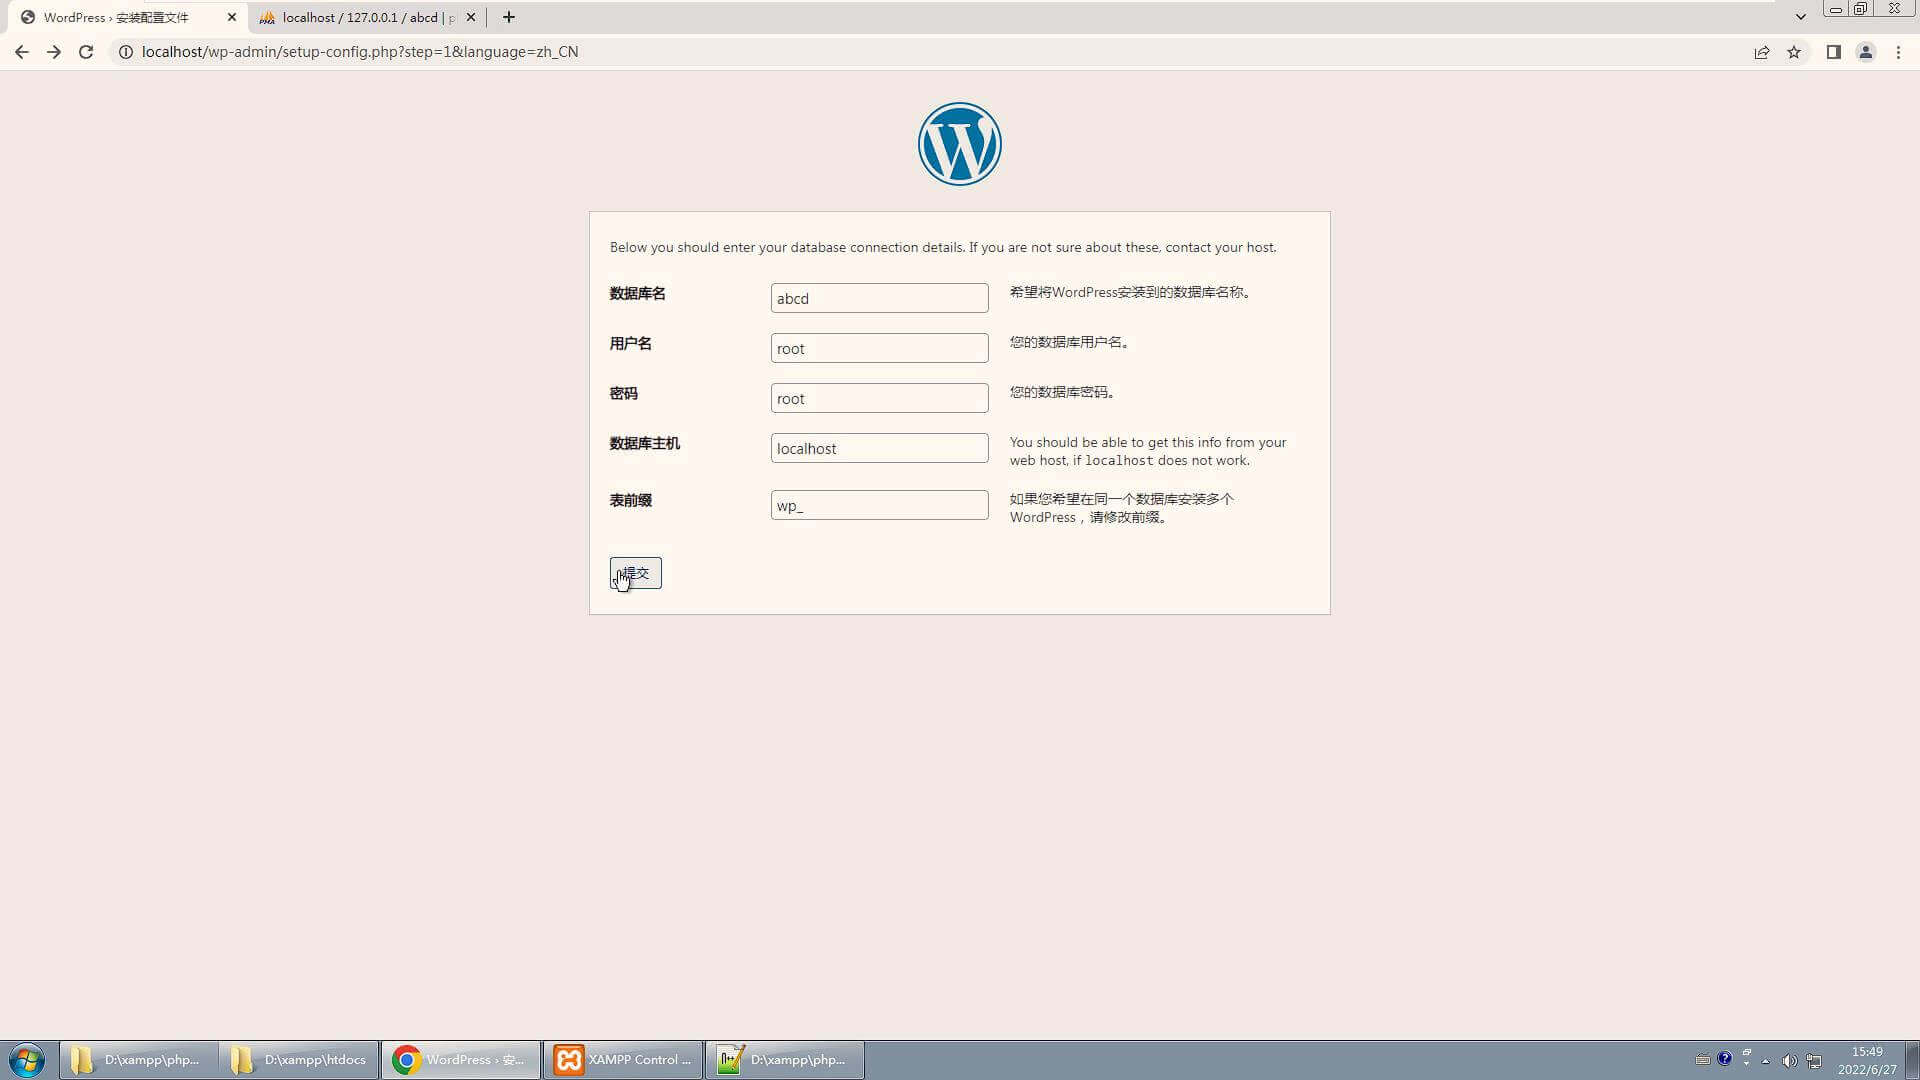Switch to Chrome WordPress taskbar item
1920x1080 pixels.
coord(461,1060)
